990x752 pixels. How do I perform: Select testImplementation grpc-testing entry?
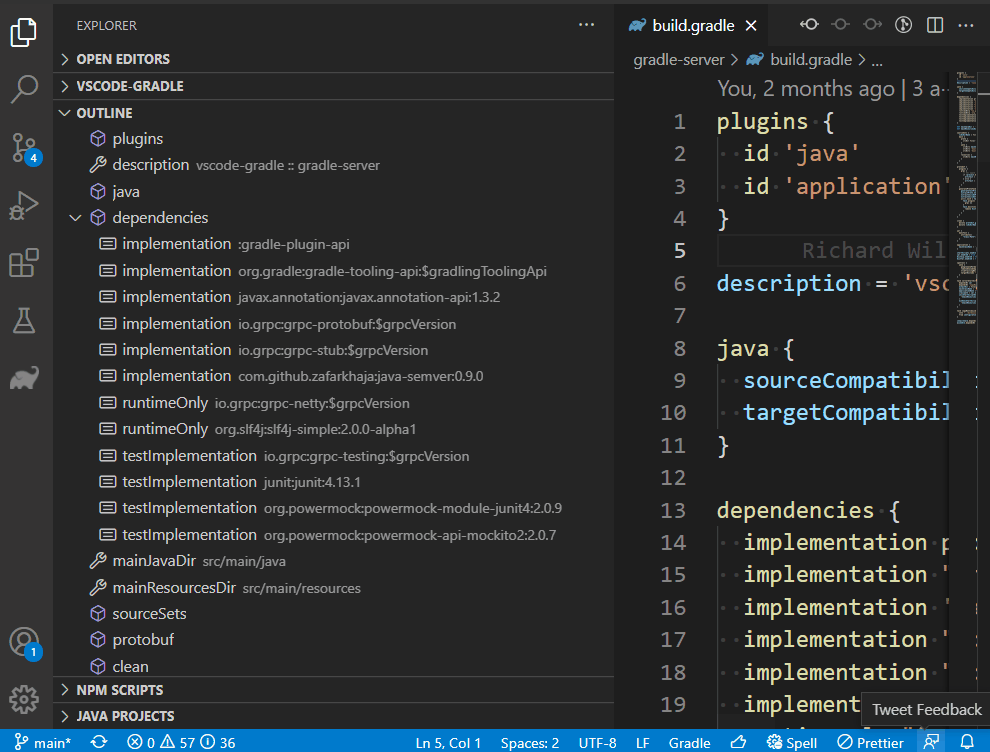pos(333,456)
